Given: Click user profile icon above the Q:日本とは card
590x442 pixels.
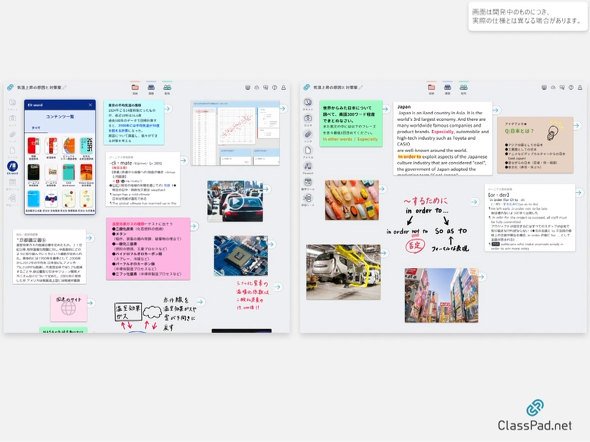Looking at the screenshot, I should tap(580, 87).
